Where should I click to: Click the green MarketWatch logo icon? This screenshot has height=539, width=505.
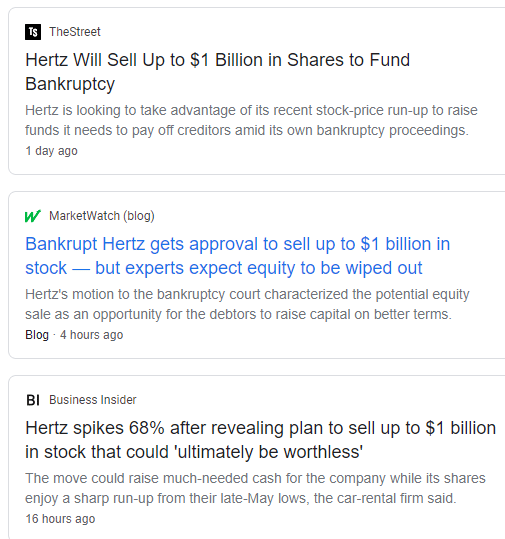[33, 216]
